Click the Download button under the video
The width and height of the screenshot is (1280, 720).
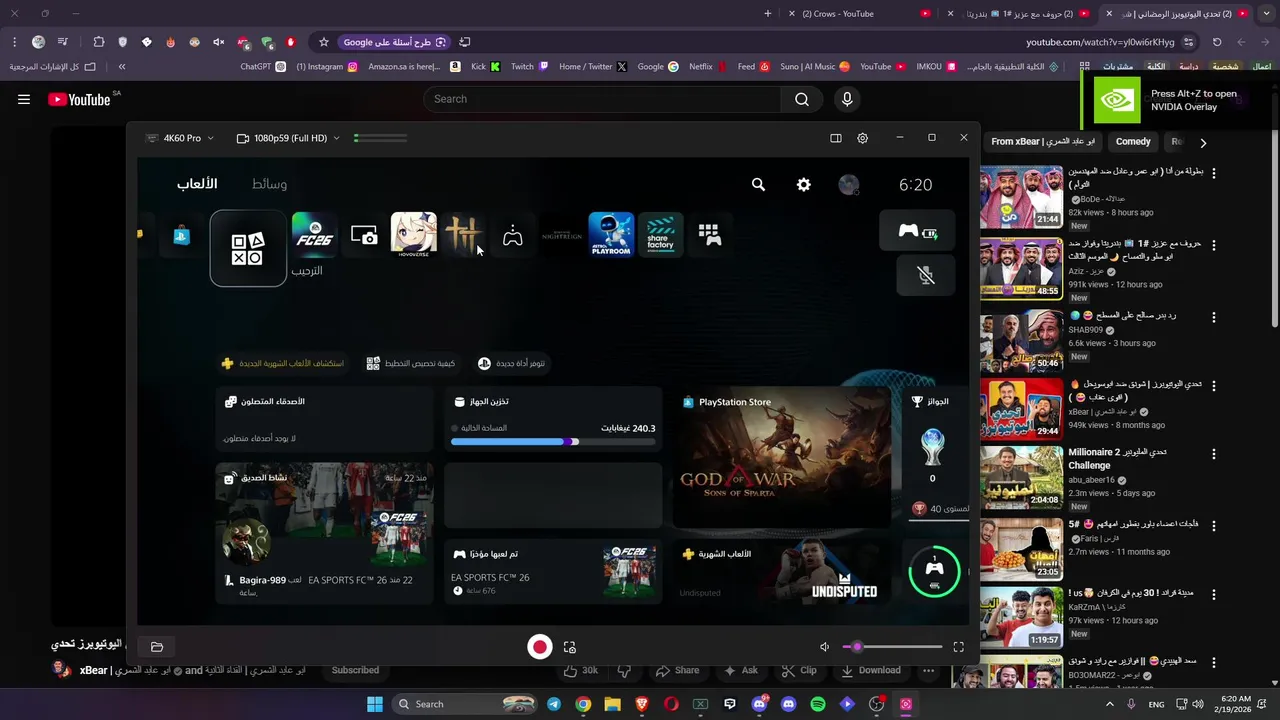(x=870, y=670)
